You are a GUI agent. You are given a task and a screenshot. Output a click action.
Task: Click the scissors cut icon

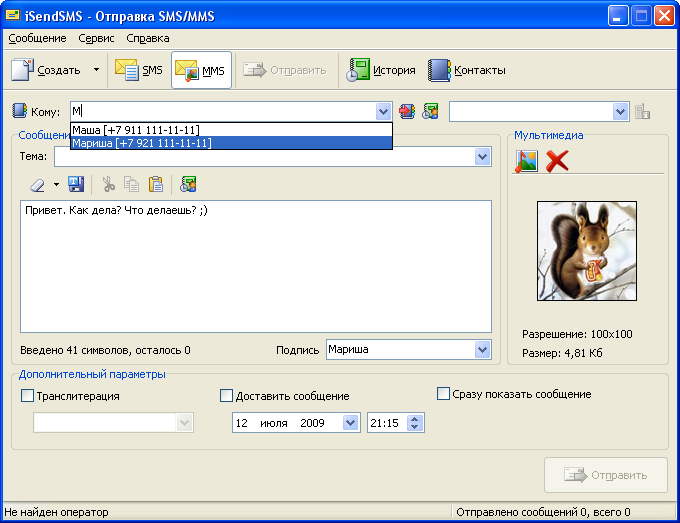[108, 184]
